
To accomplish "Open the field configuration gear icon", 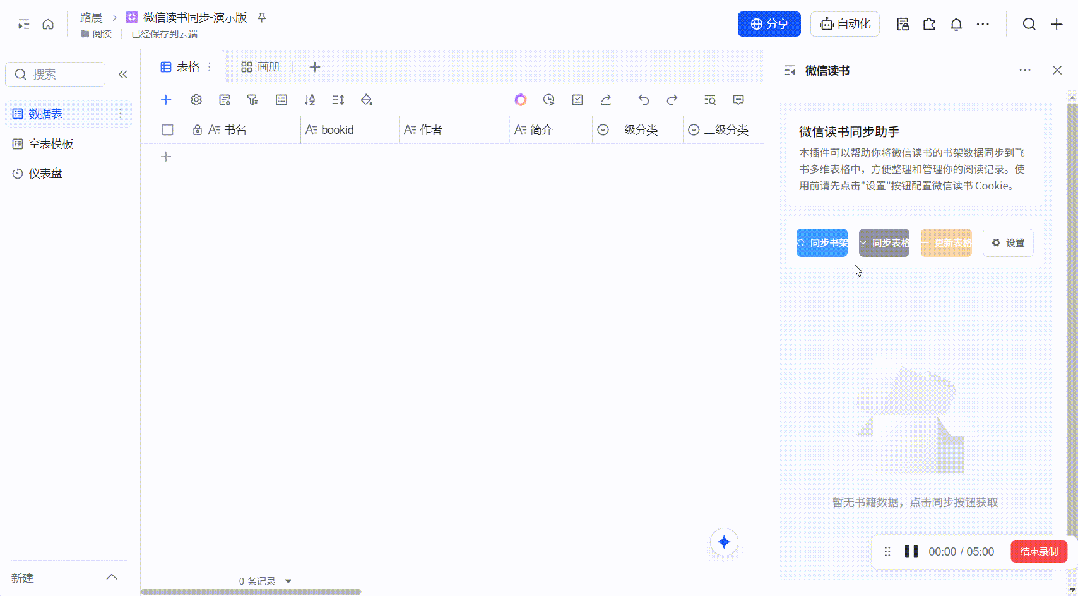I will [x=196, y=100].
